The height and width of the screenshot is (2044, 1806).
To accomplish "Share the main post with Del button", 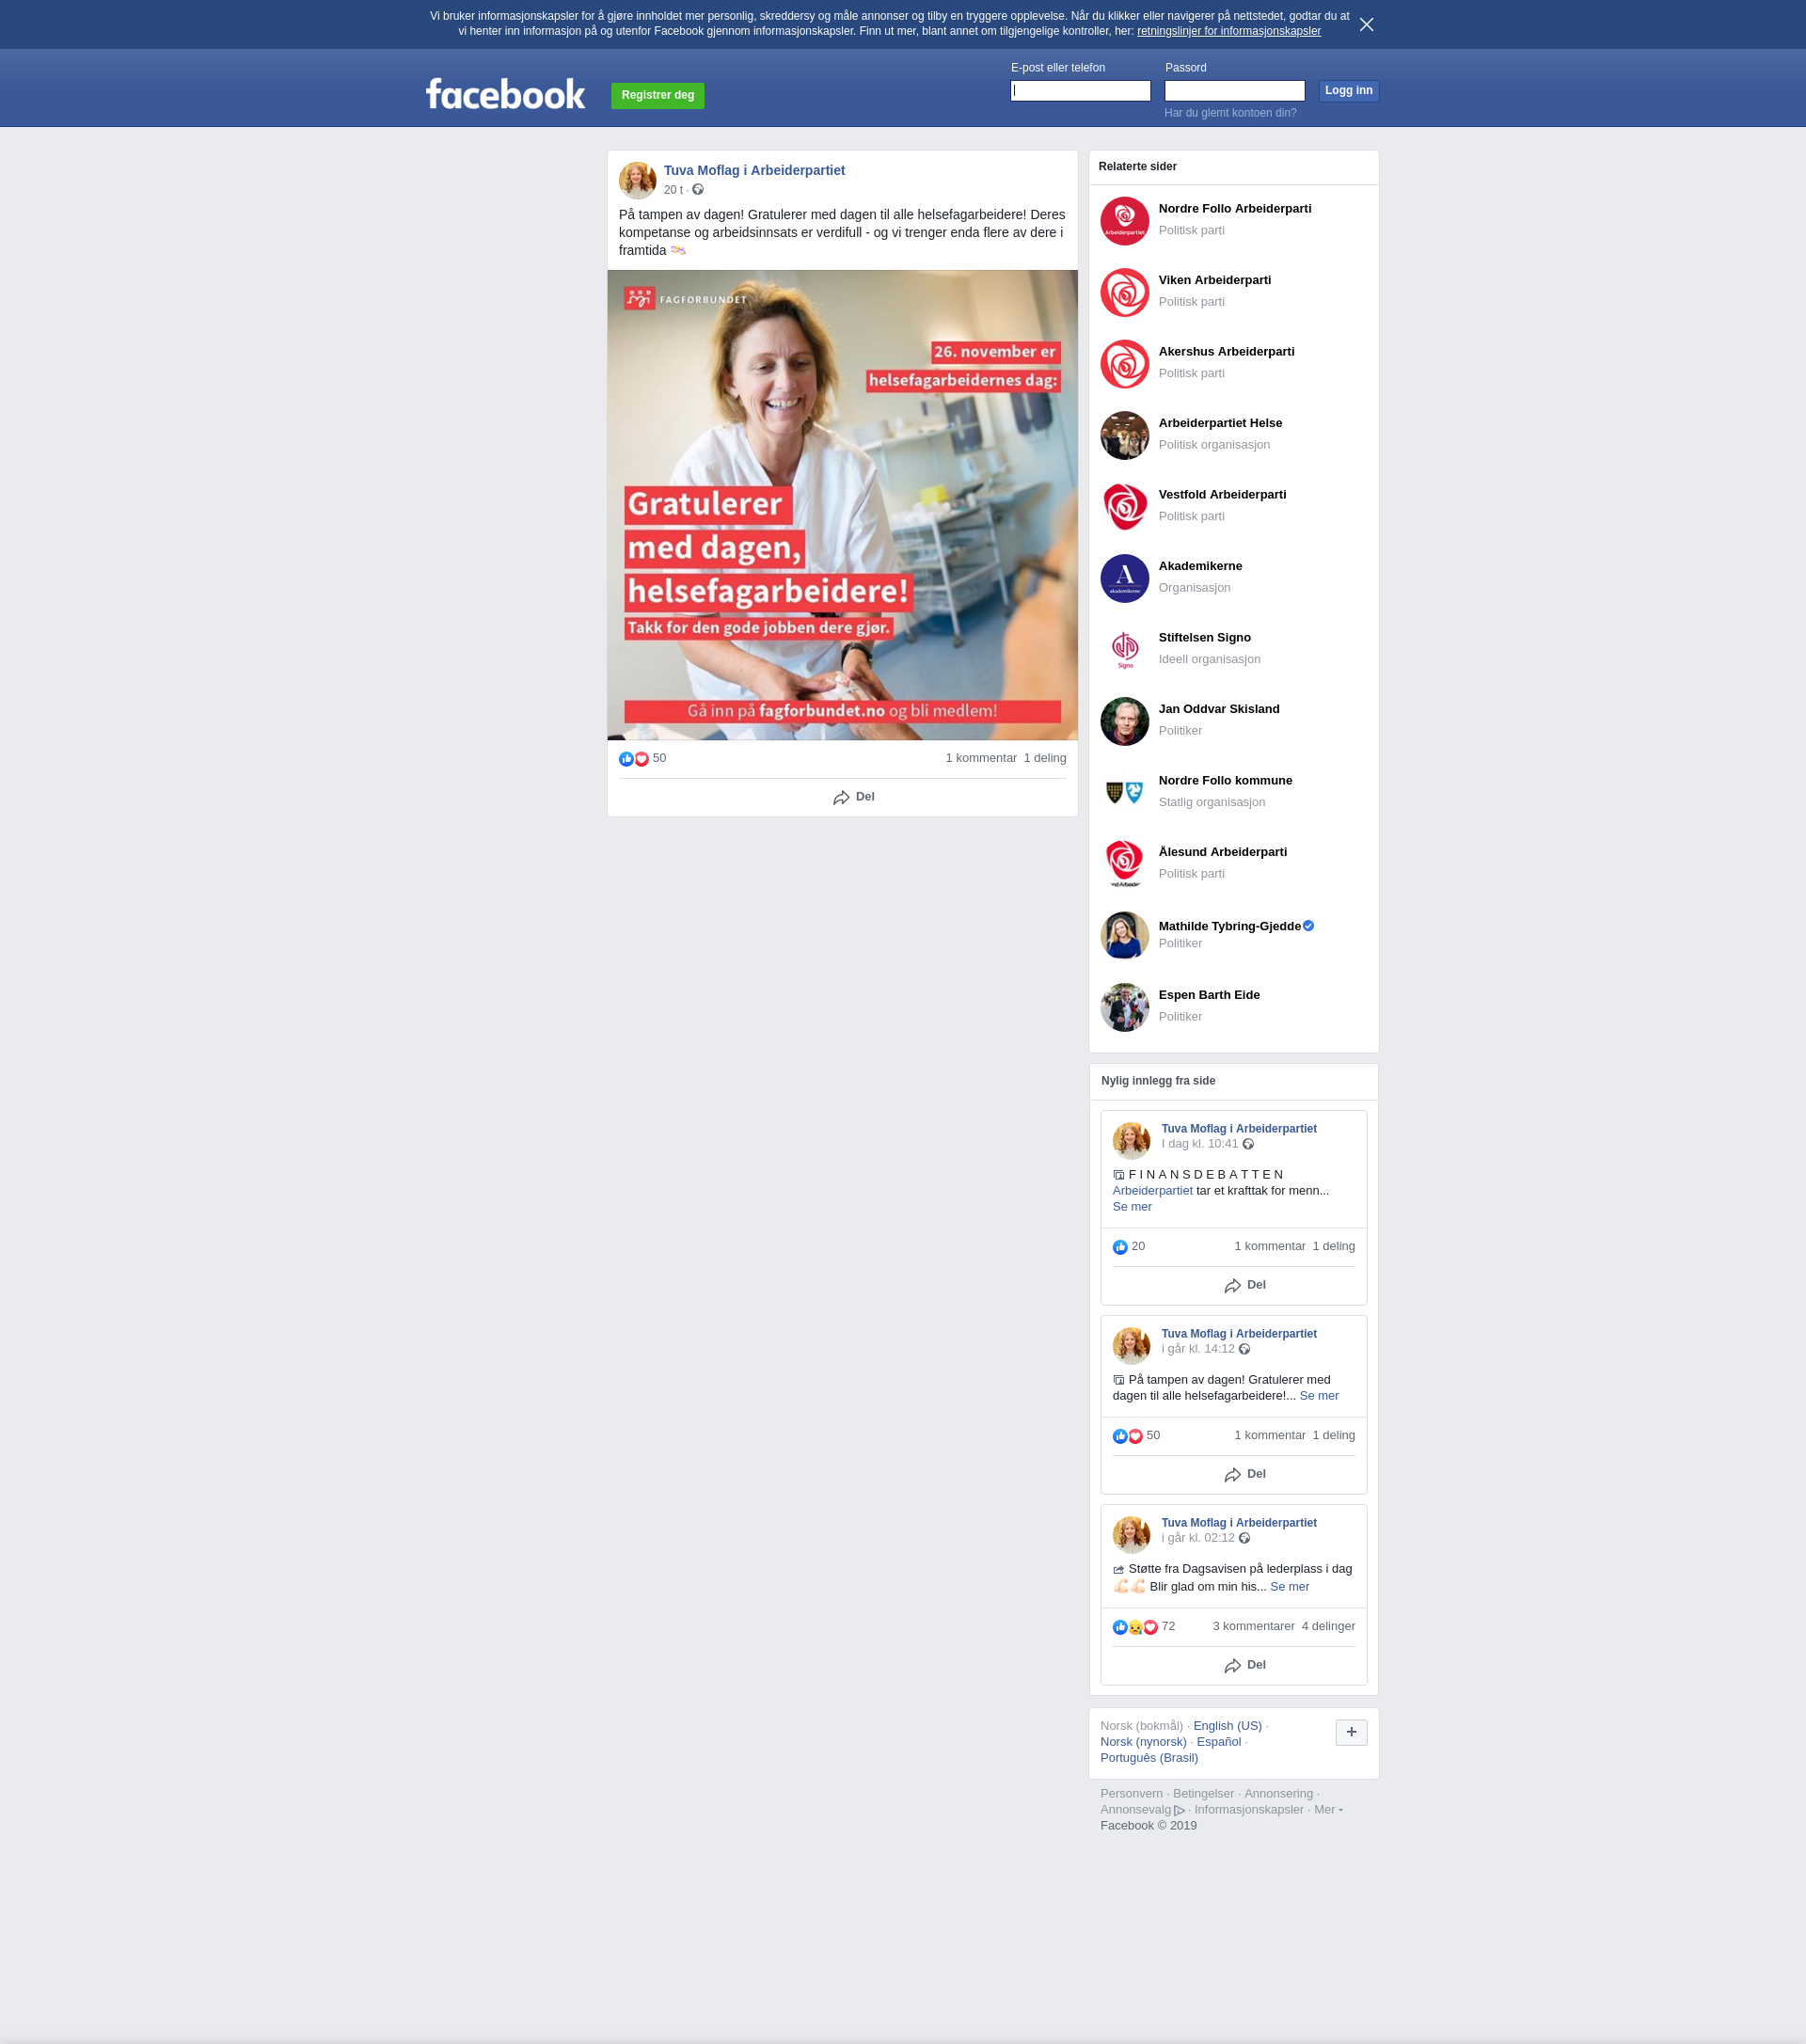I will [853, 797].
